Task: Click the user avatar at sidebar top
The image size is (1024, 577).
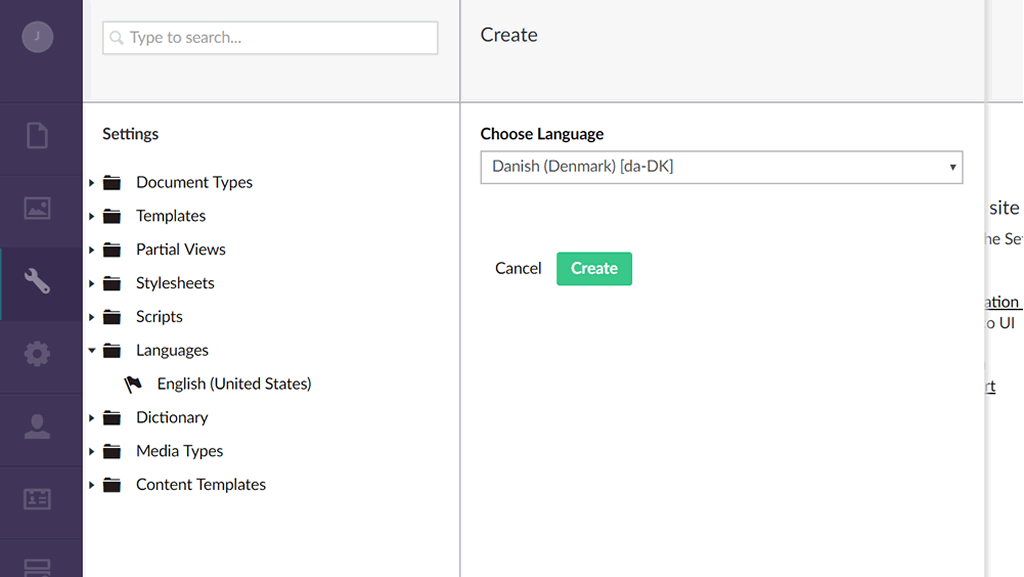Action: 37,37
